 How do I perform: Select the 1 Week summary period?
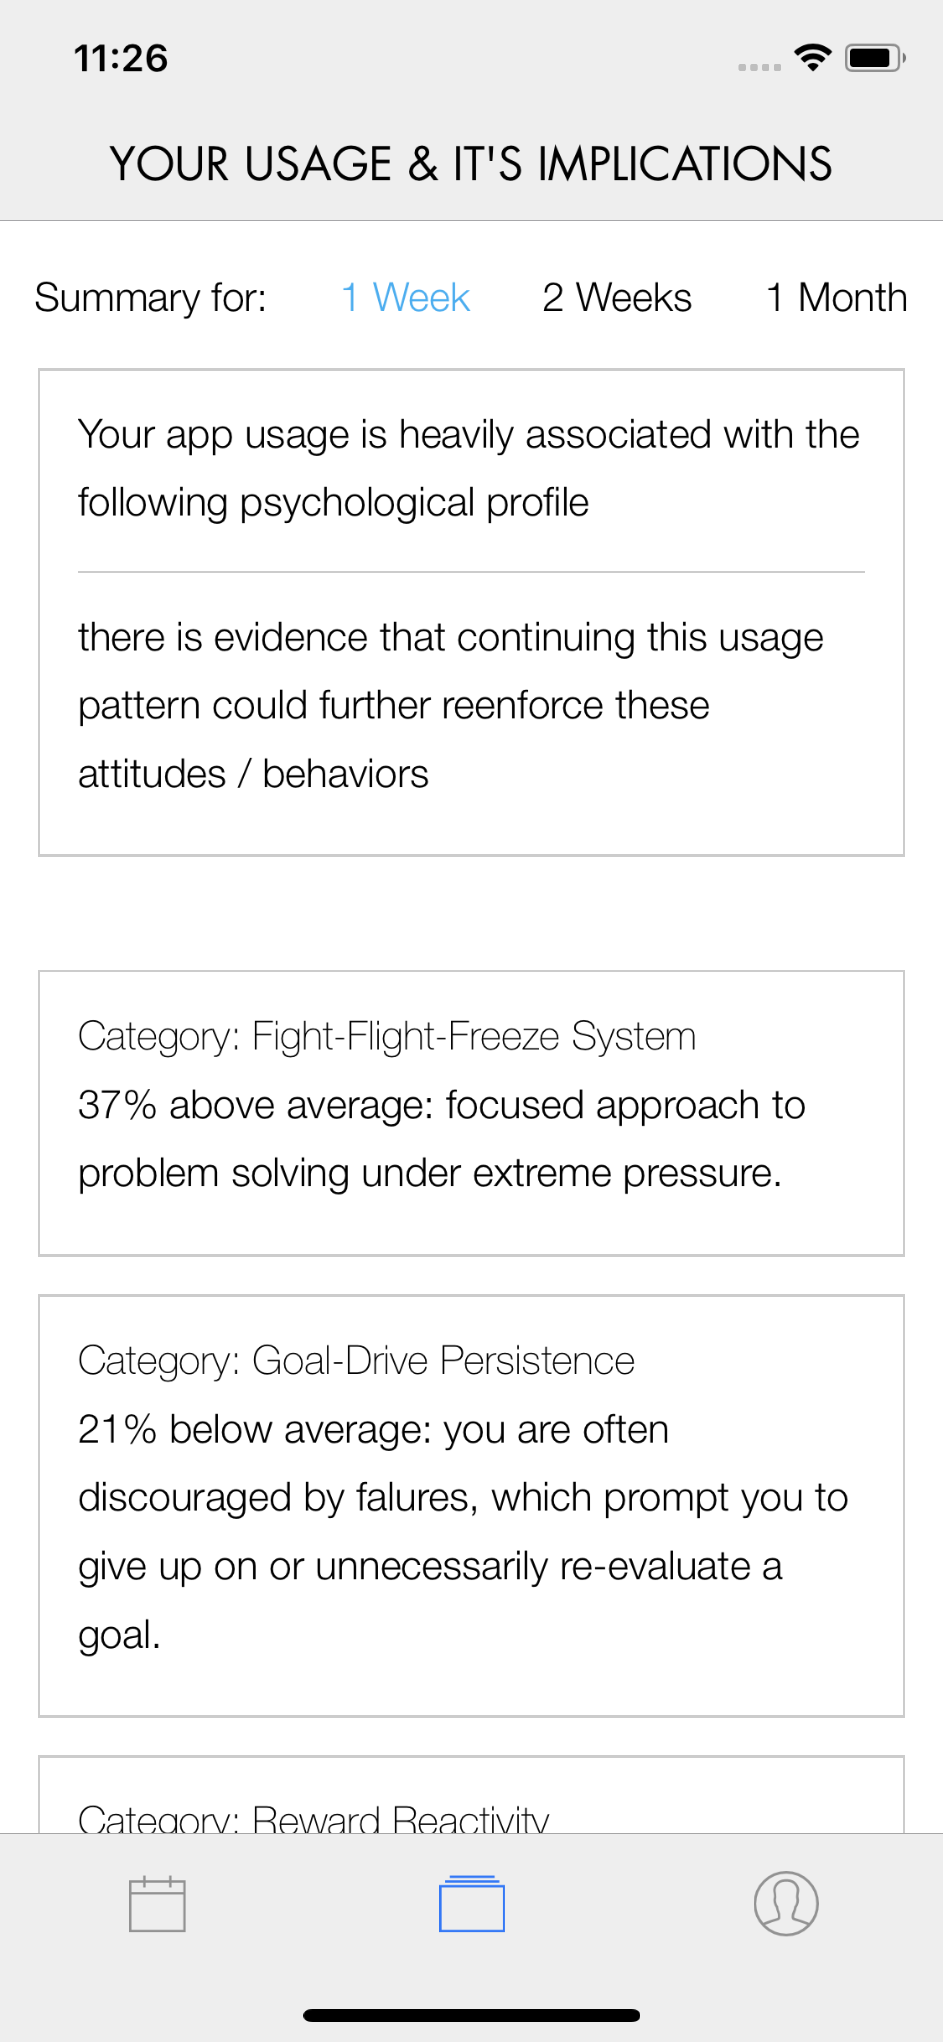click(405, 298)
